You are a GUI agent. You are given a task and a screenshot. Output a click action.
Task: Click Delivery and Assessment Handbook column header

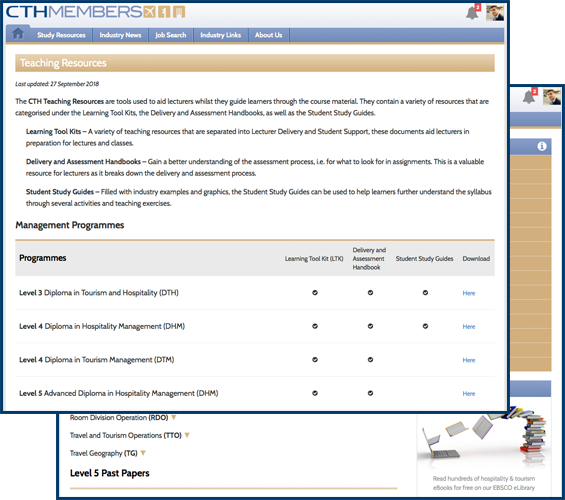pos(369,259)
